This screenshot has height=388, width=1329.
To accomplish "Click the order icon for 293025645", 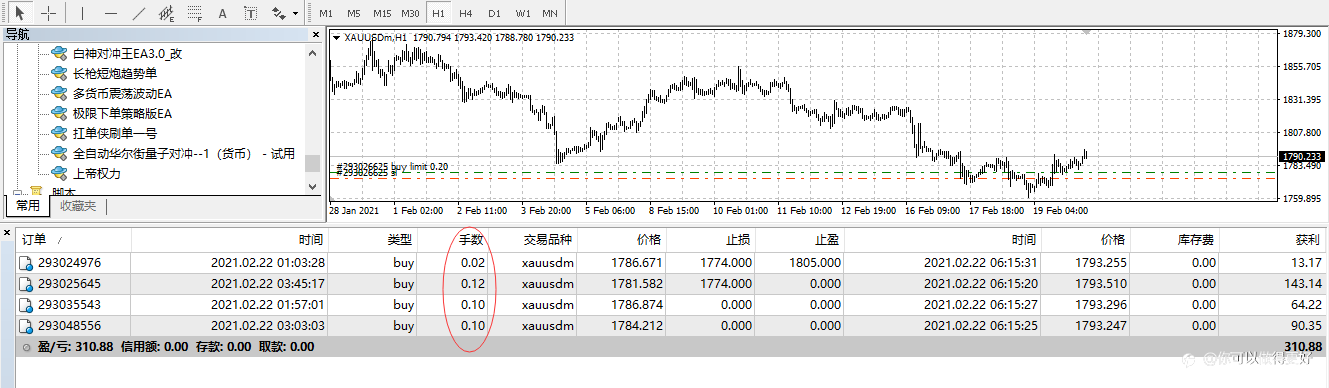I will tap(26, 283).
